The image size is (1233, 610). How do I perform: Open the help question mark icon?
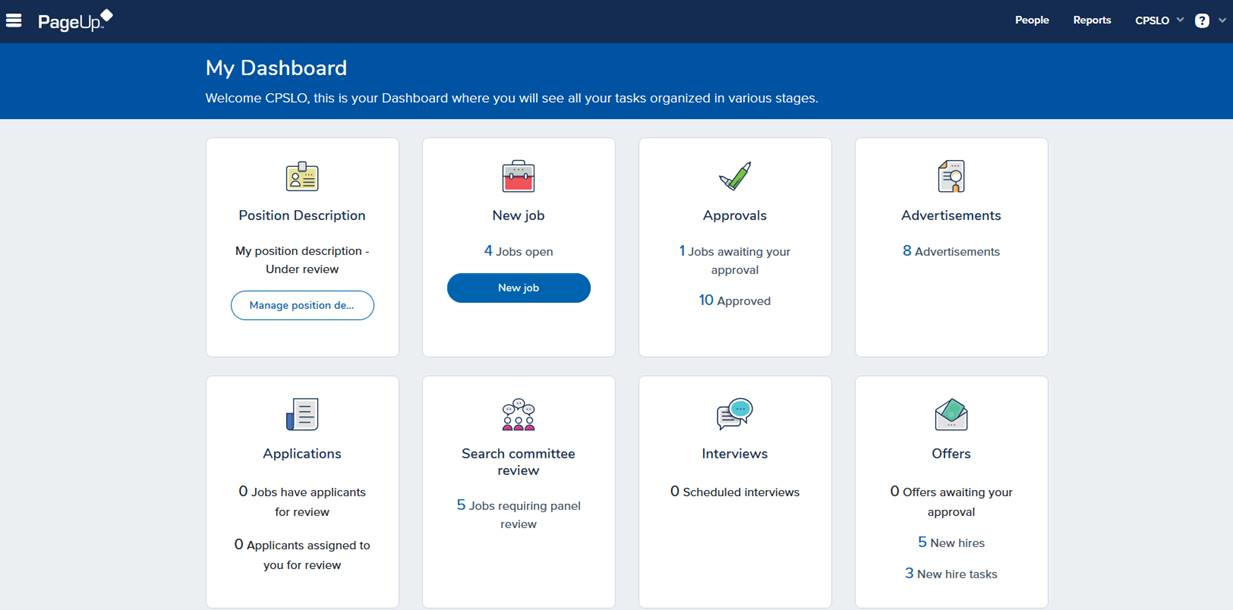1202,20
